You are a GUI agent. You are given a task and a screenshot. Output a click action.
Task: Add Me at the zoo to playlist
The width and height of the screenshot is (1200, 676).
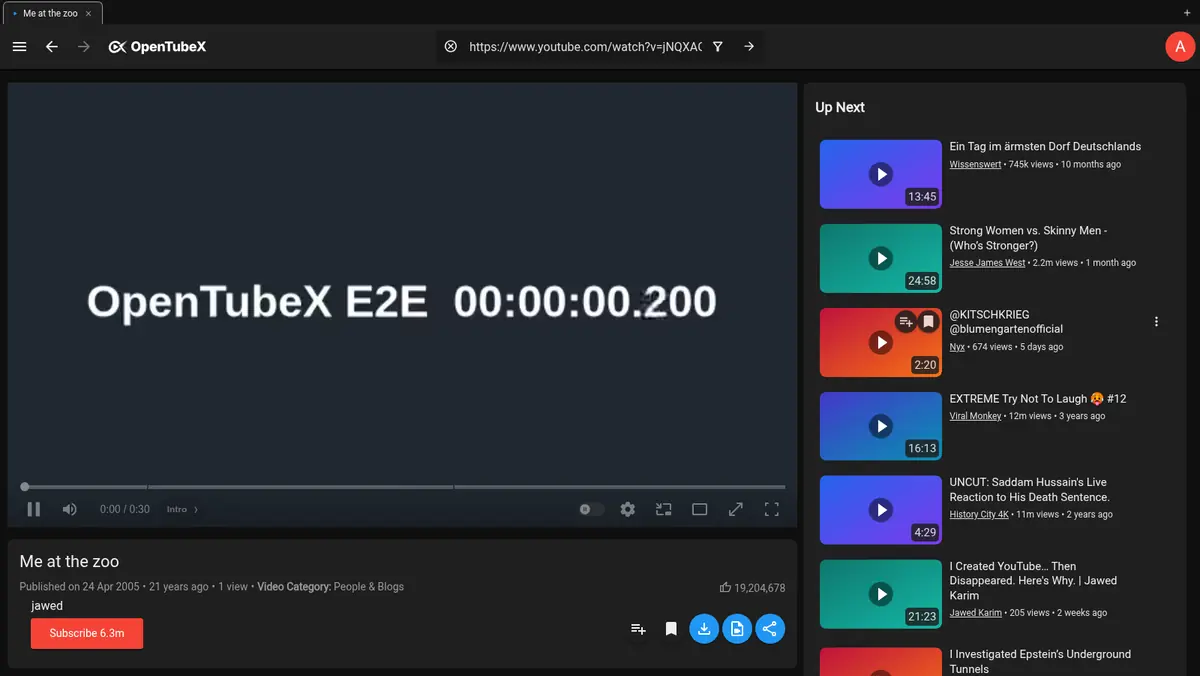click(638, 629)
